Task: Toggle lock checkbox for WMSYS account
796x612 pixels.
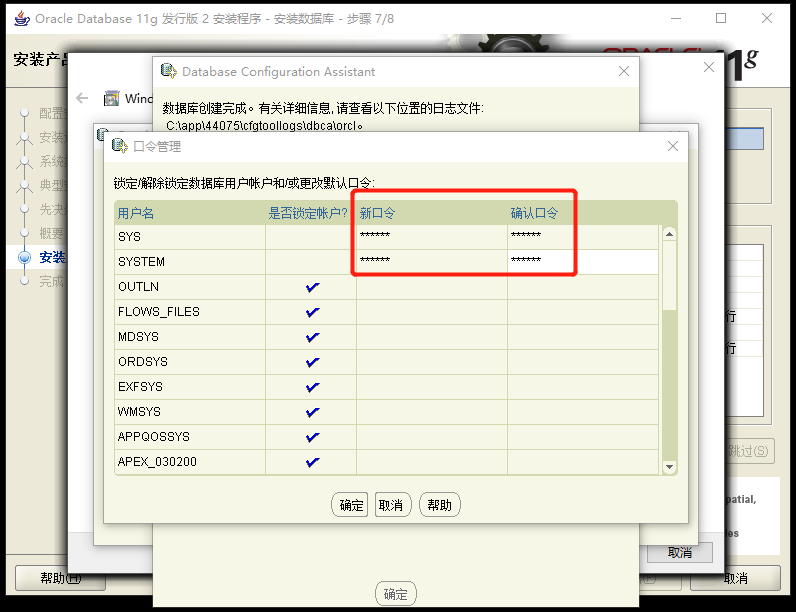Action: pos(312,412)
